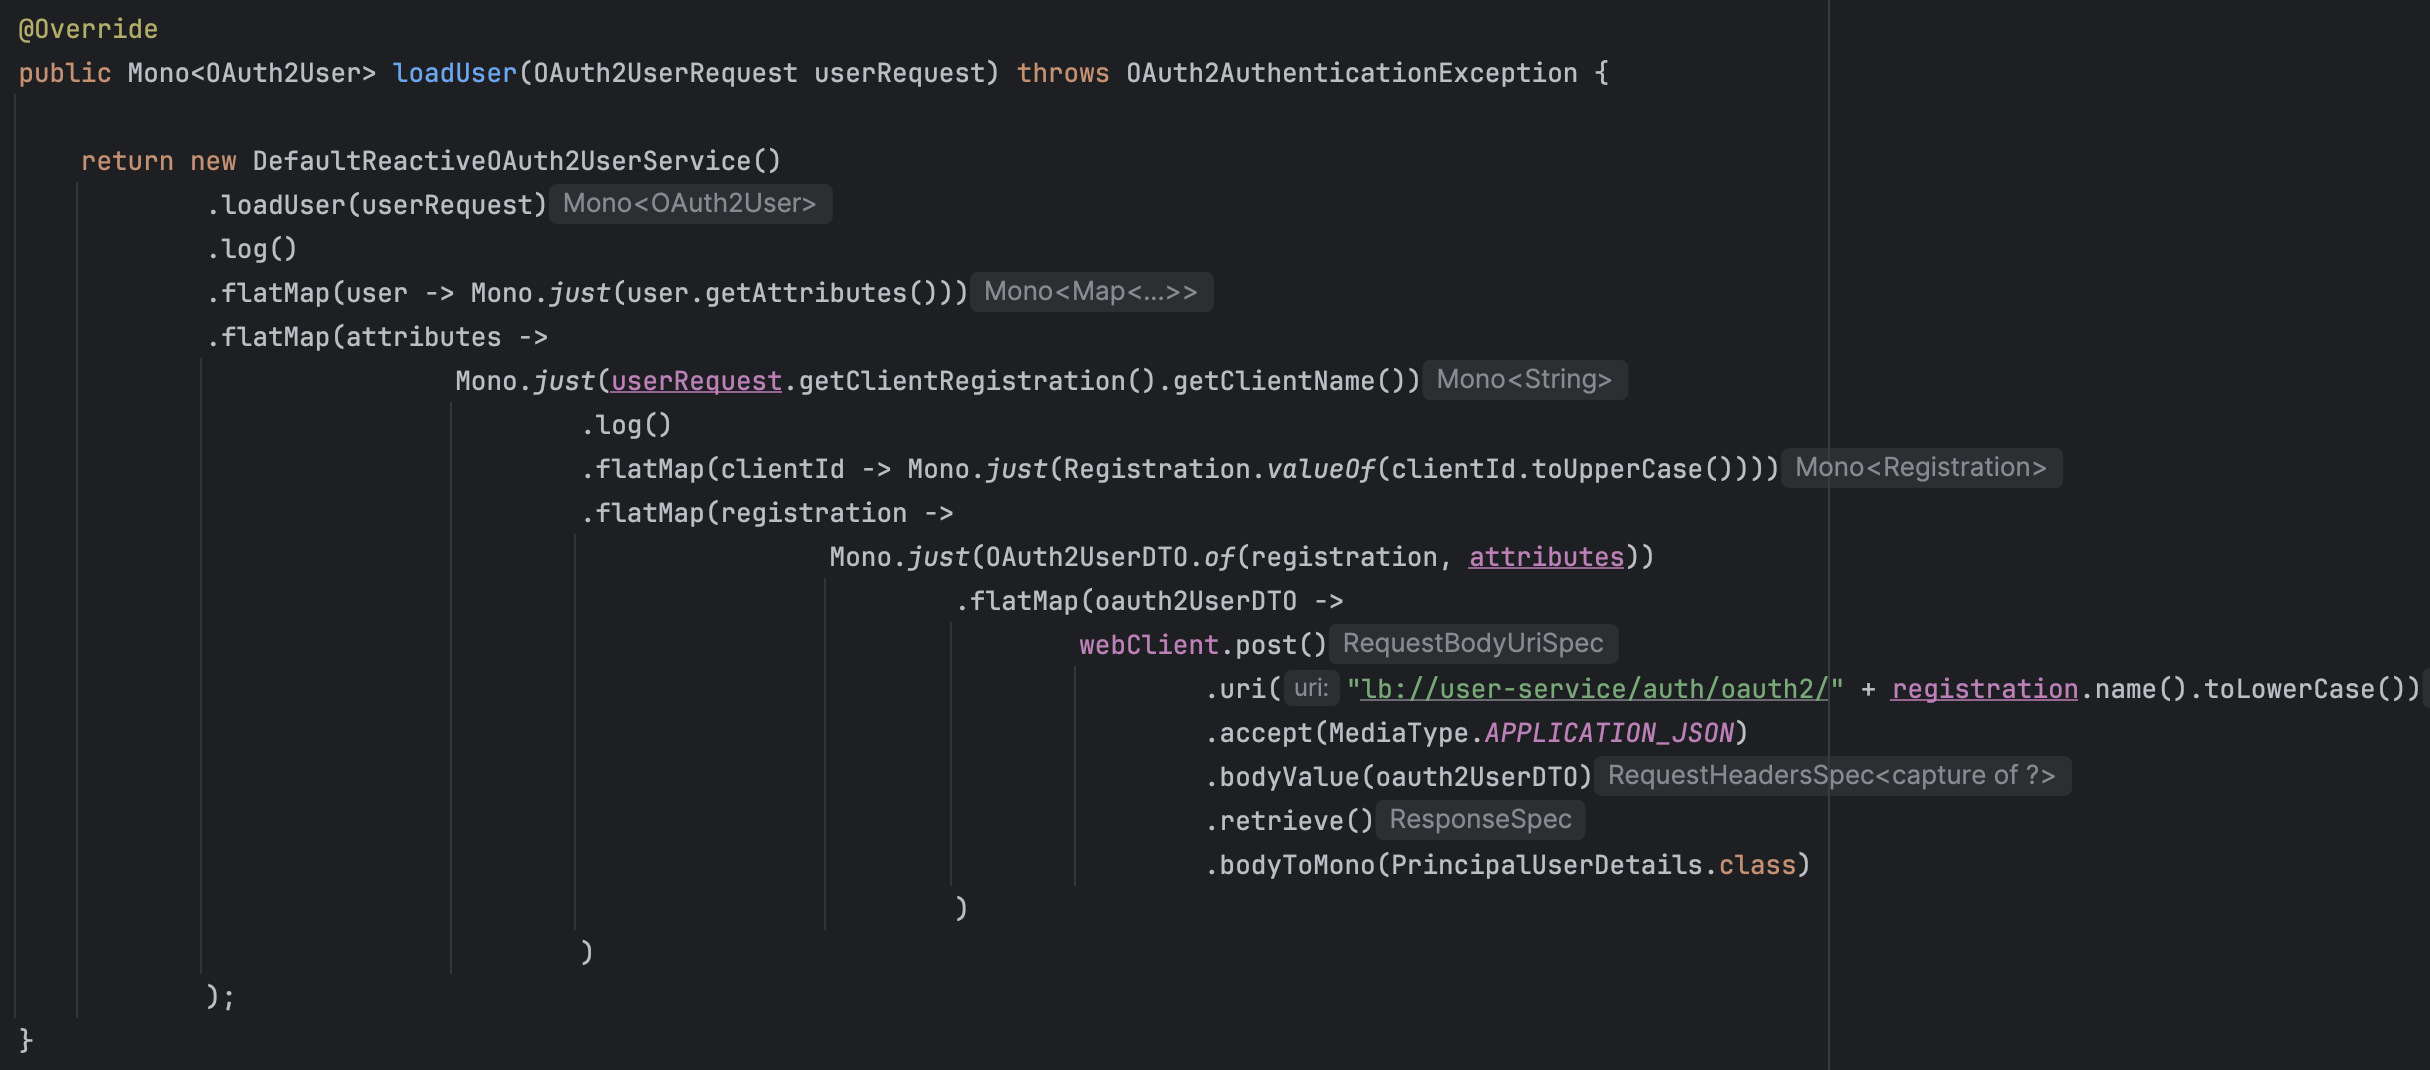Click user.getAttributes() call

coord(781,293)
